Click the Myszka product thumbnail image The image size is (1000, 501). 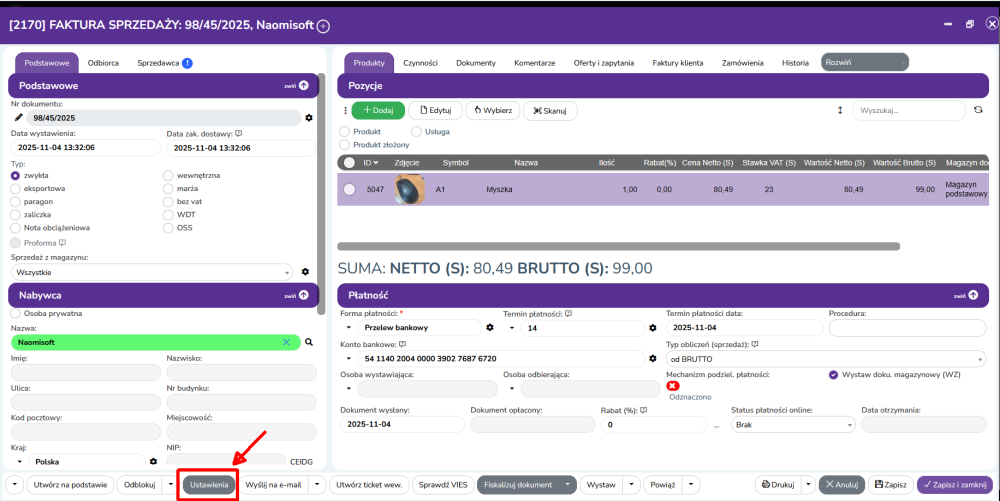[409, 188]
